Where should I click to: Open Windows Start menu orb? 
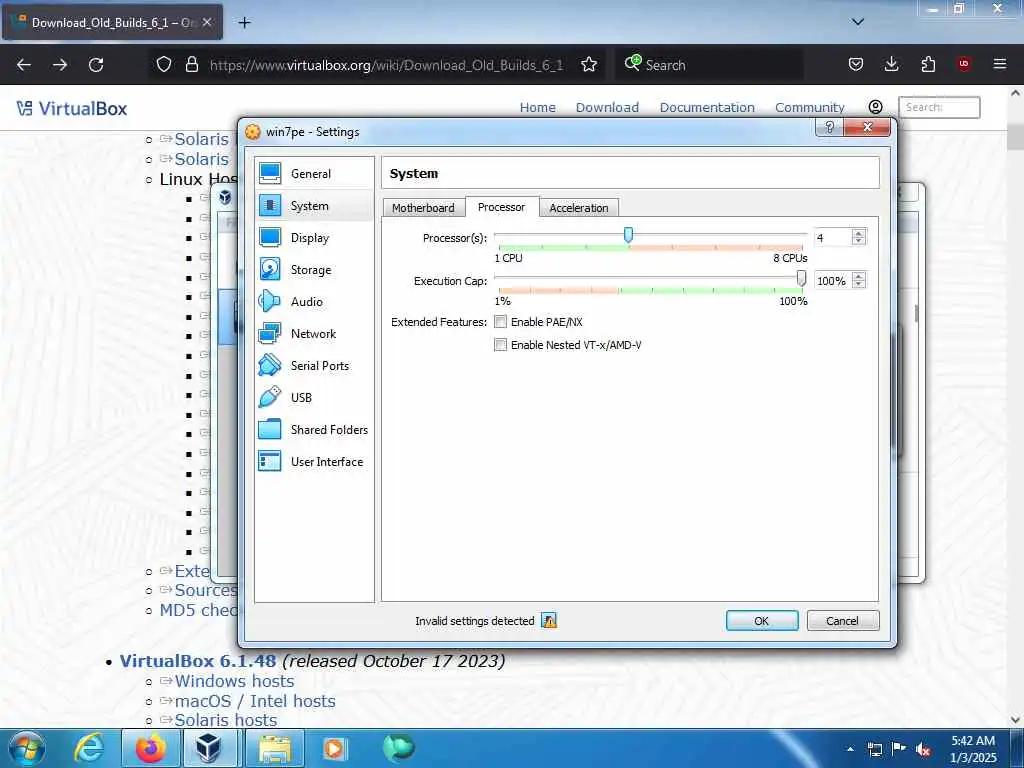(27, 748)
